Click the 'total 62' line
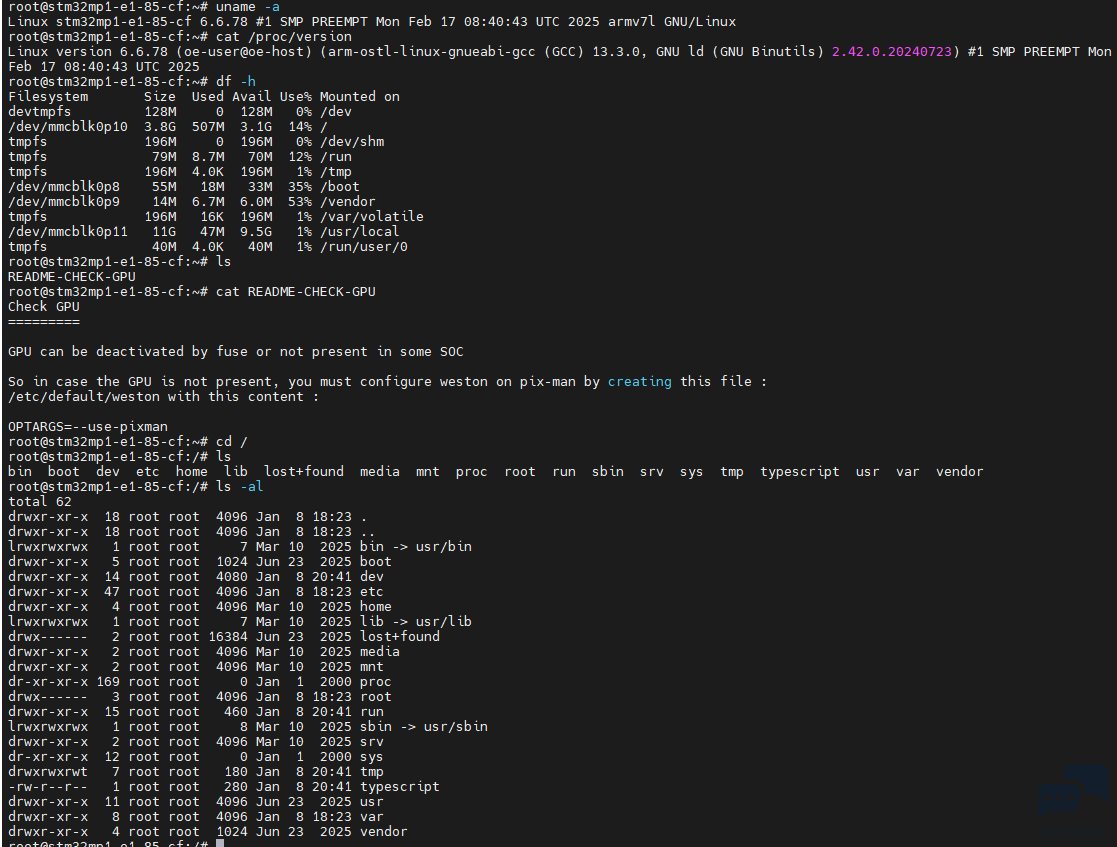The width and height of the screenshot is (1117, 847). [39, 502]
